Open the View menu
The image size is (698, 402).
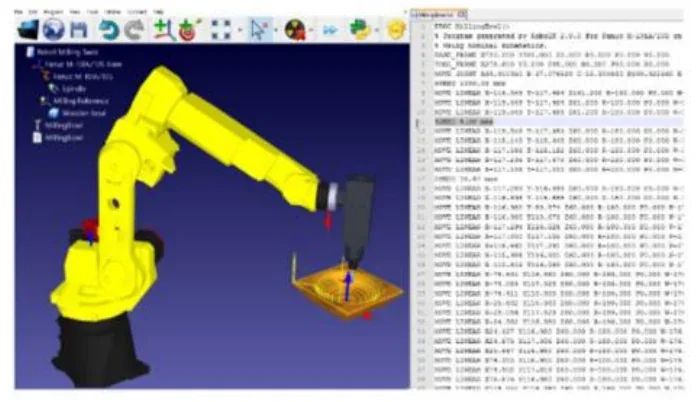click(75, 12)
